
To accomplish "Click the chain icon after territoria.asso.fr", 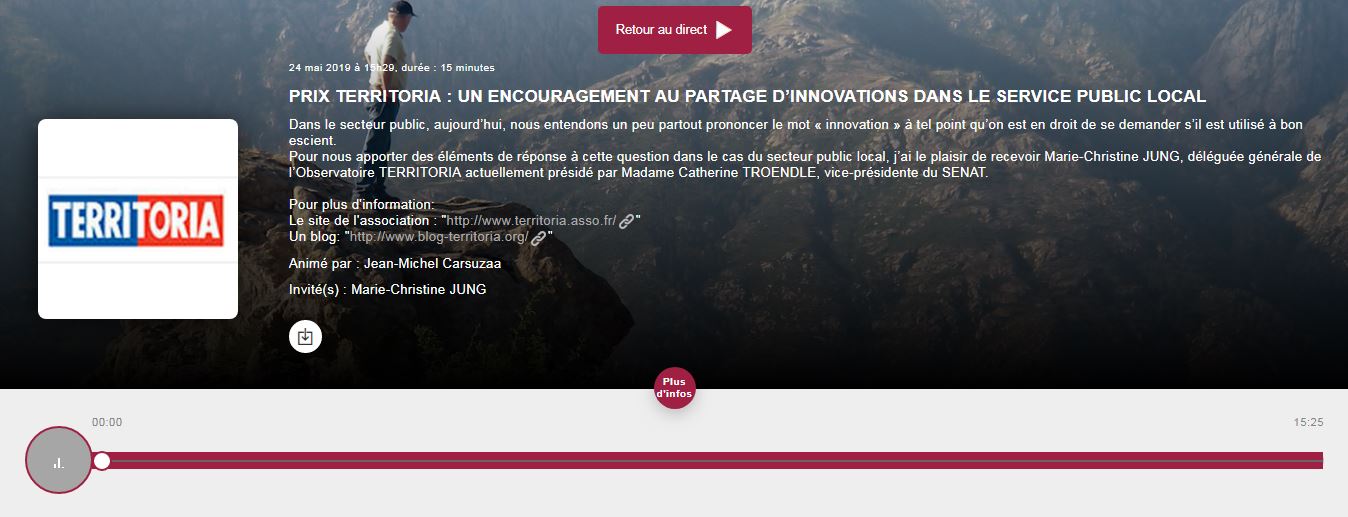I will [627, 221].
